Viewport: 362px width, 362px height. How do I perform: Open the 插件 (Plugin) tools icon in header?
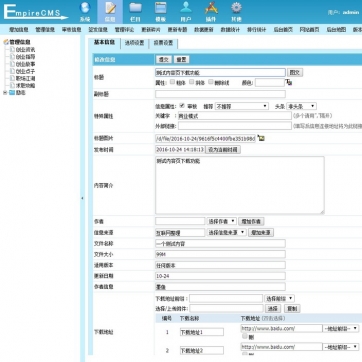click(211, 8)
